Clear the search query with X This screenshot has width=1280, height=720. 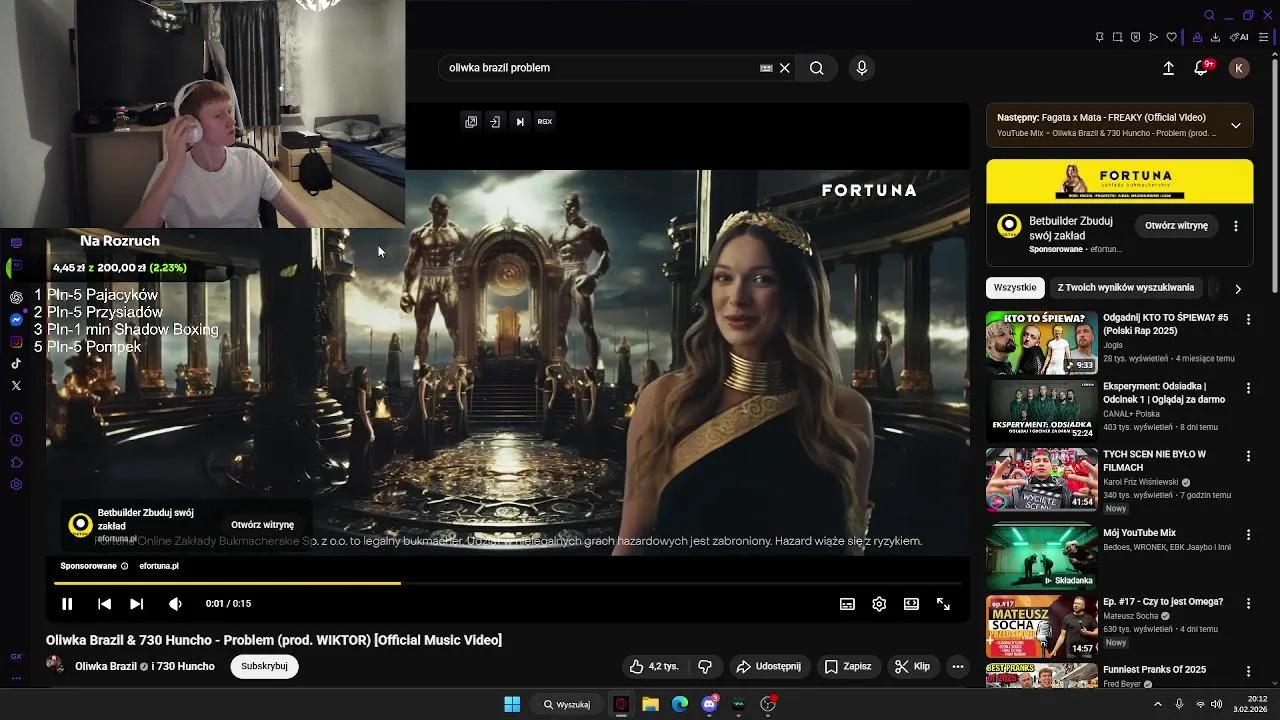(x=785, y=68)
